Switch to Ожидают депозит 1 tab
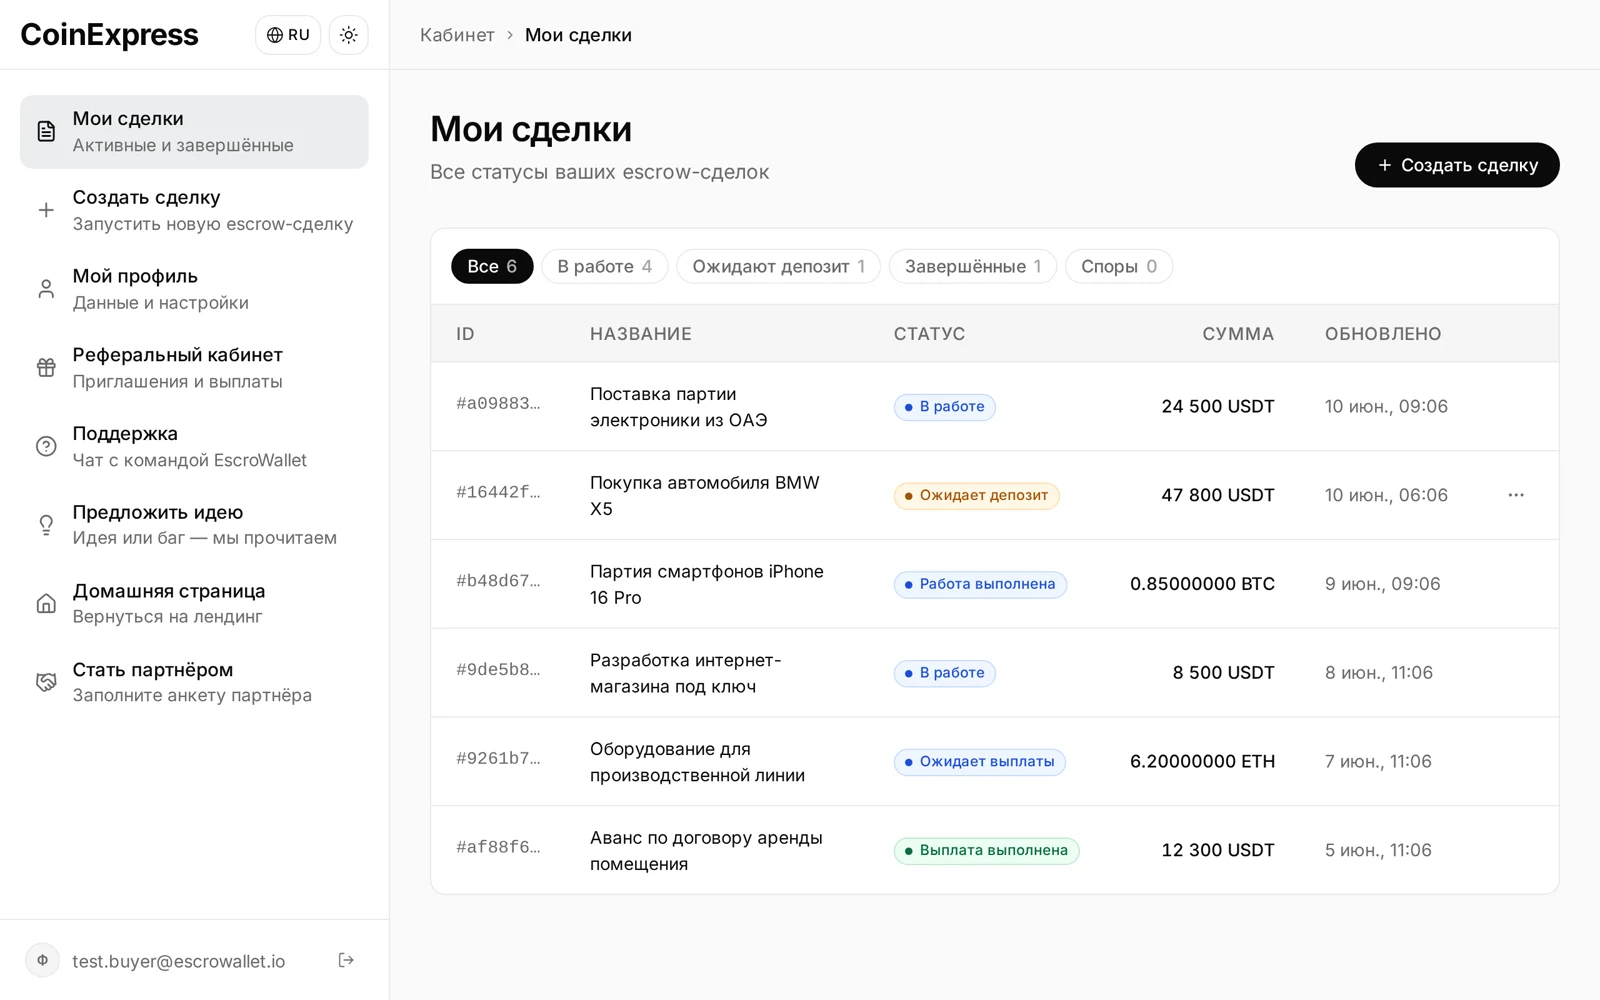The height and width of the screenshot is (1000, 1600). (x=778, y=266)
